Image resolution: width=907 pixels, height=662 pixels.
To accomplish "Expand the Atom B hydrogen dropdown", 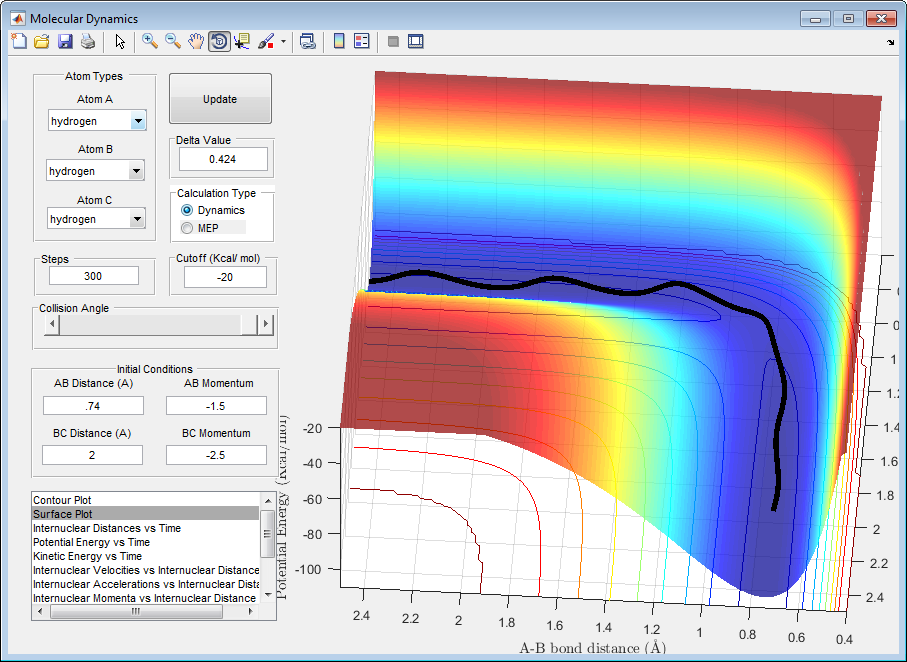I will pos(138,171).
